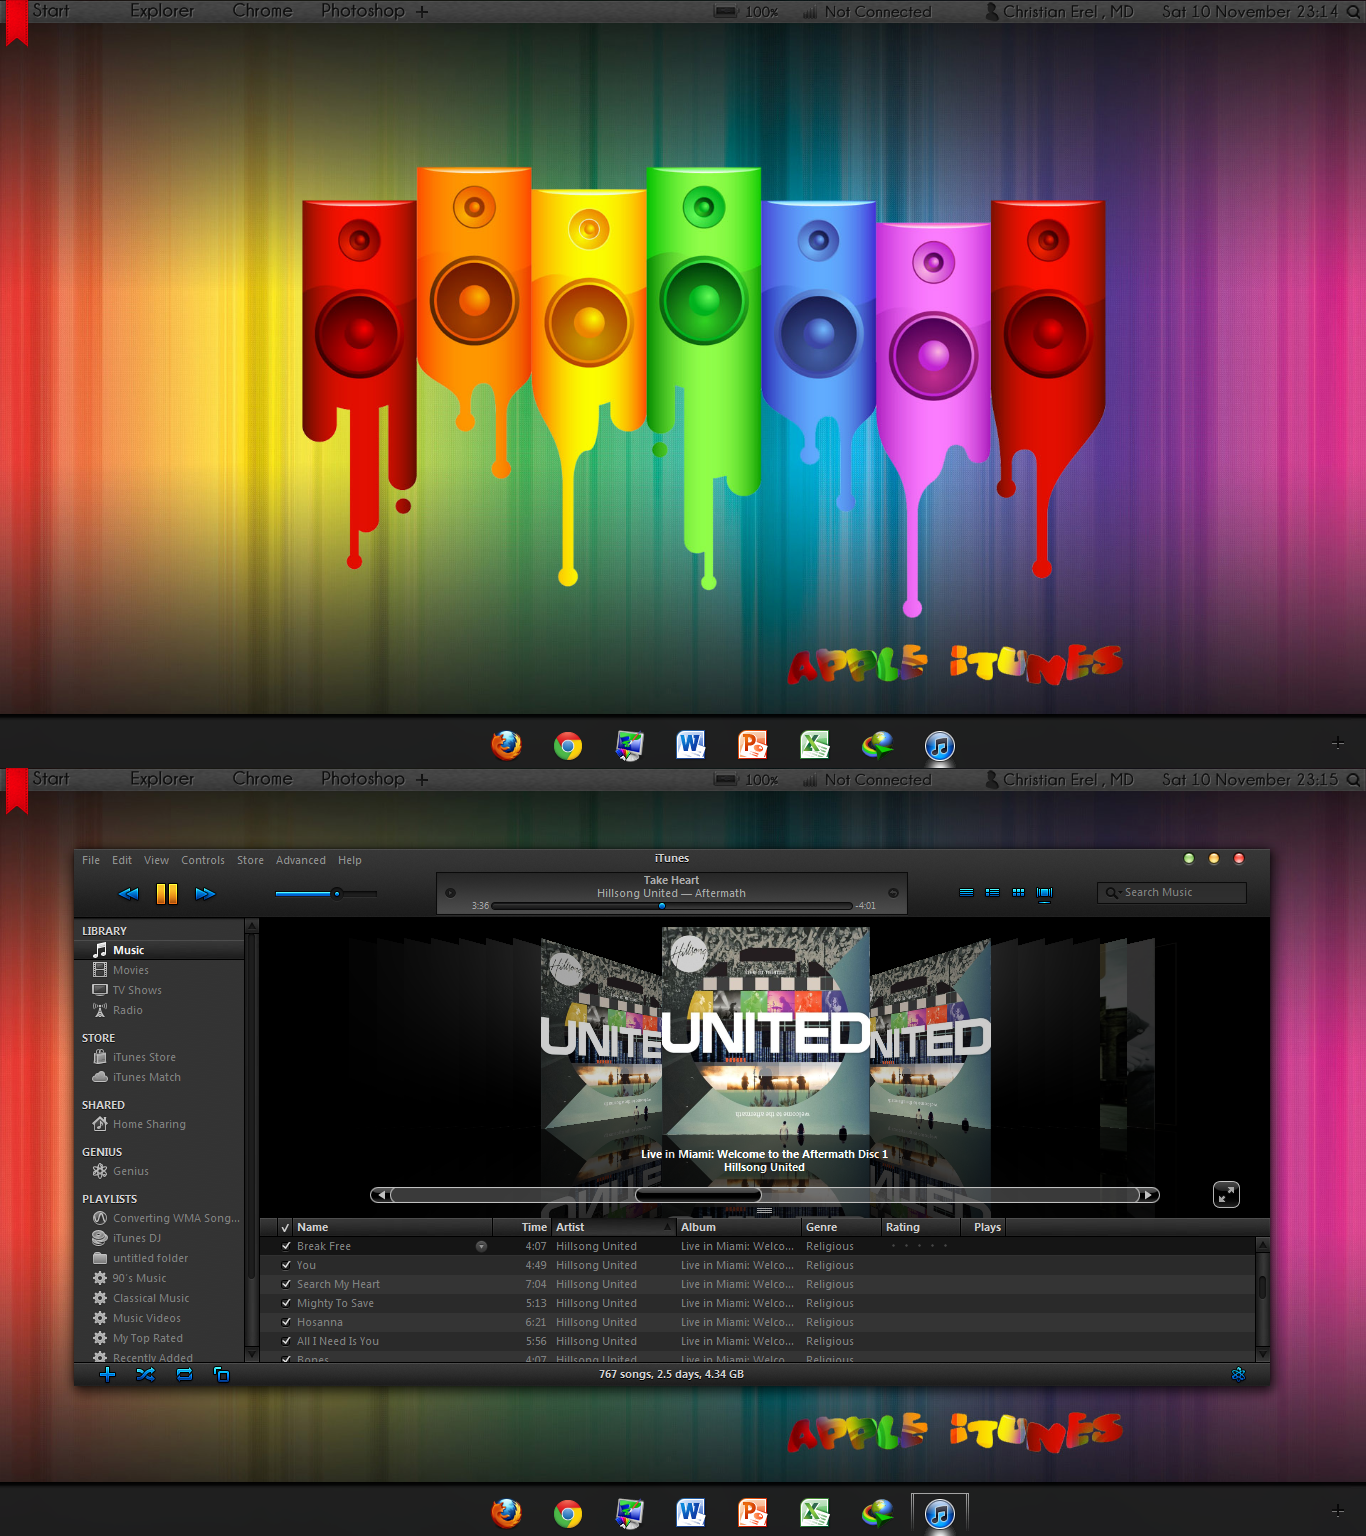Open the Genius sidebar from the status bar
1366x1536 pixels.
1238,1374
